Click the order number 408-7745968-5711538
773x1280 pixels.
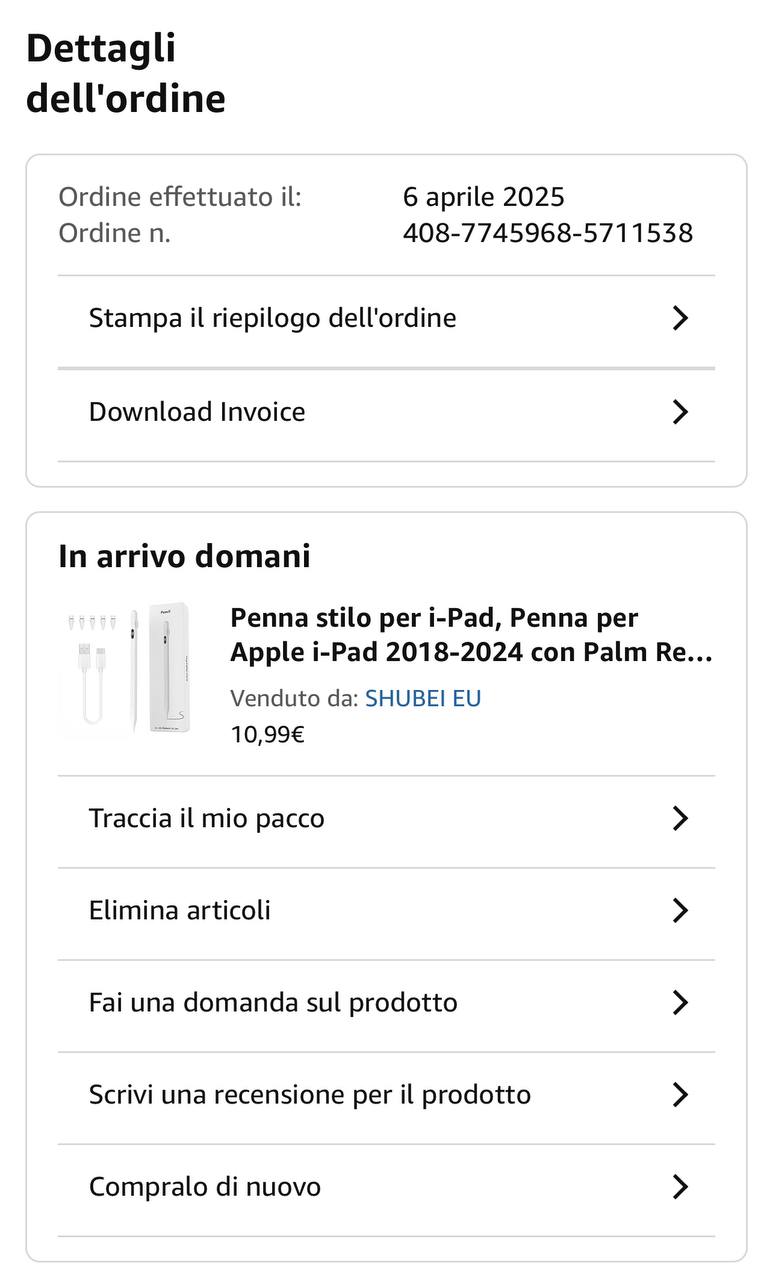(547, 233)
